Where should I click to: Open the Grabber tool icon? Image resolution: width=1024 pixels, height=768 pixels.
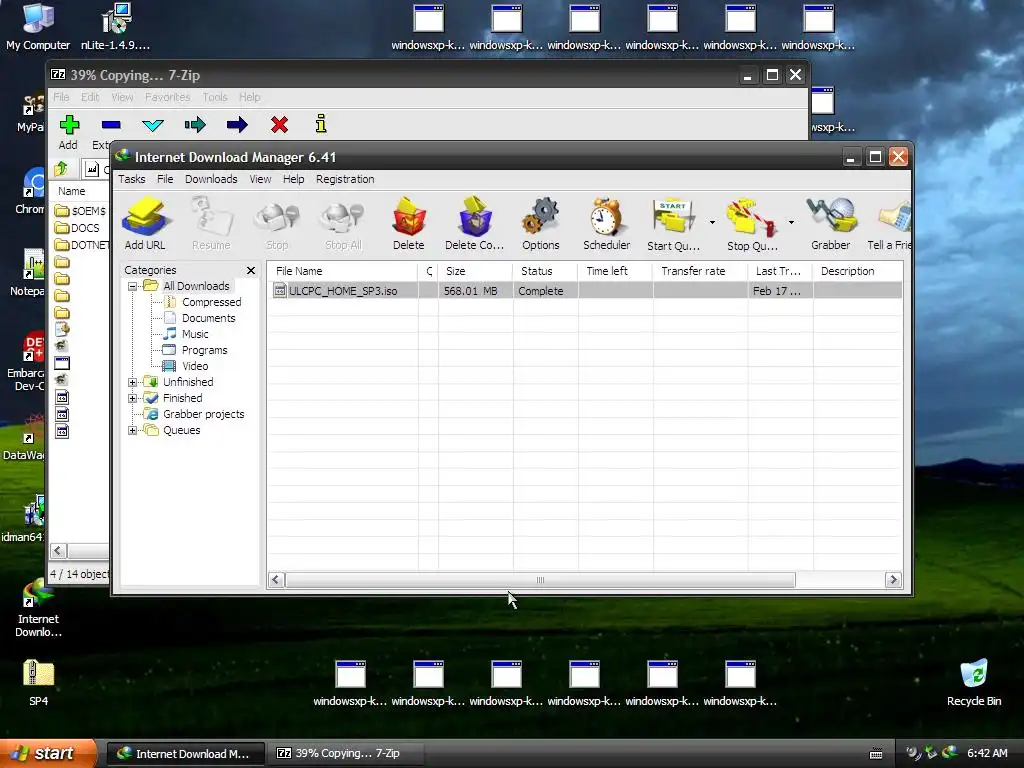(x=831, y=224)
